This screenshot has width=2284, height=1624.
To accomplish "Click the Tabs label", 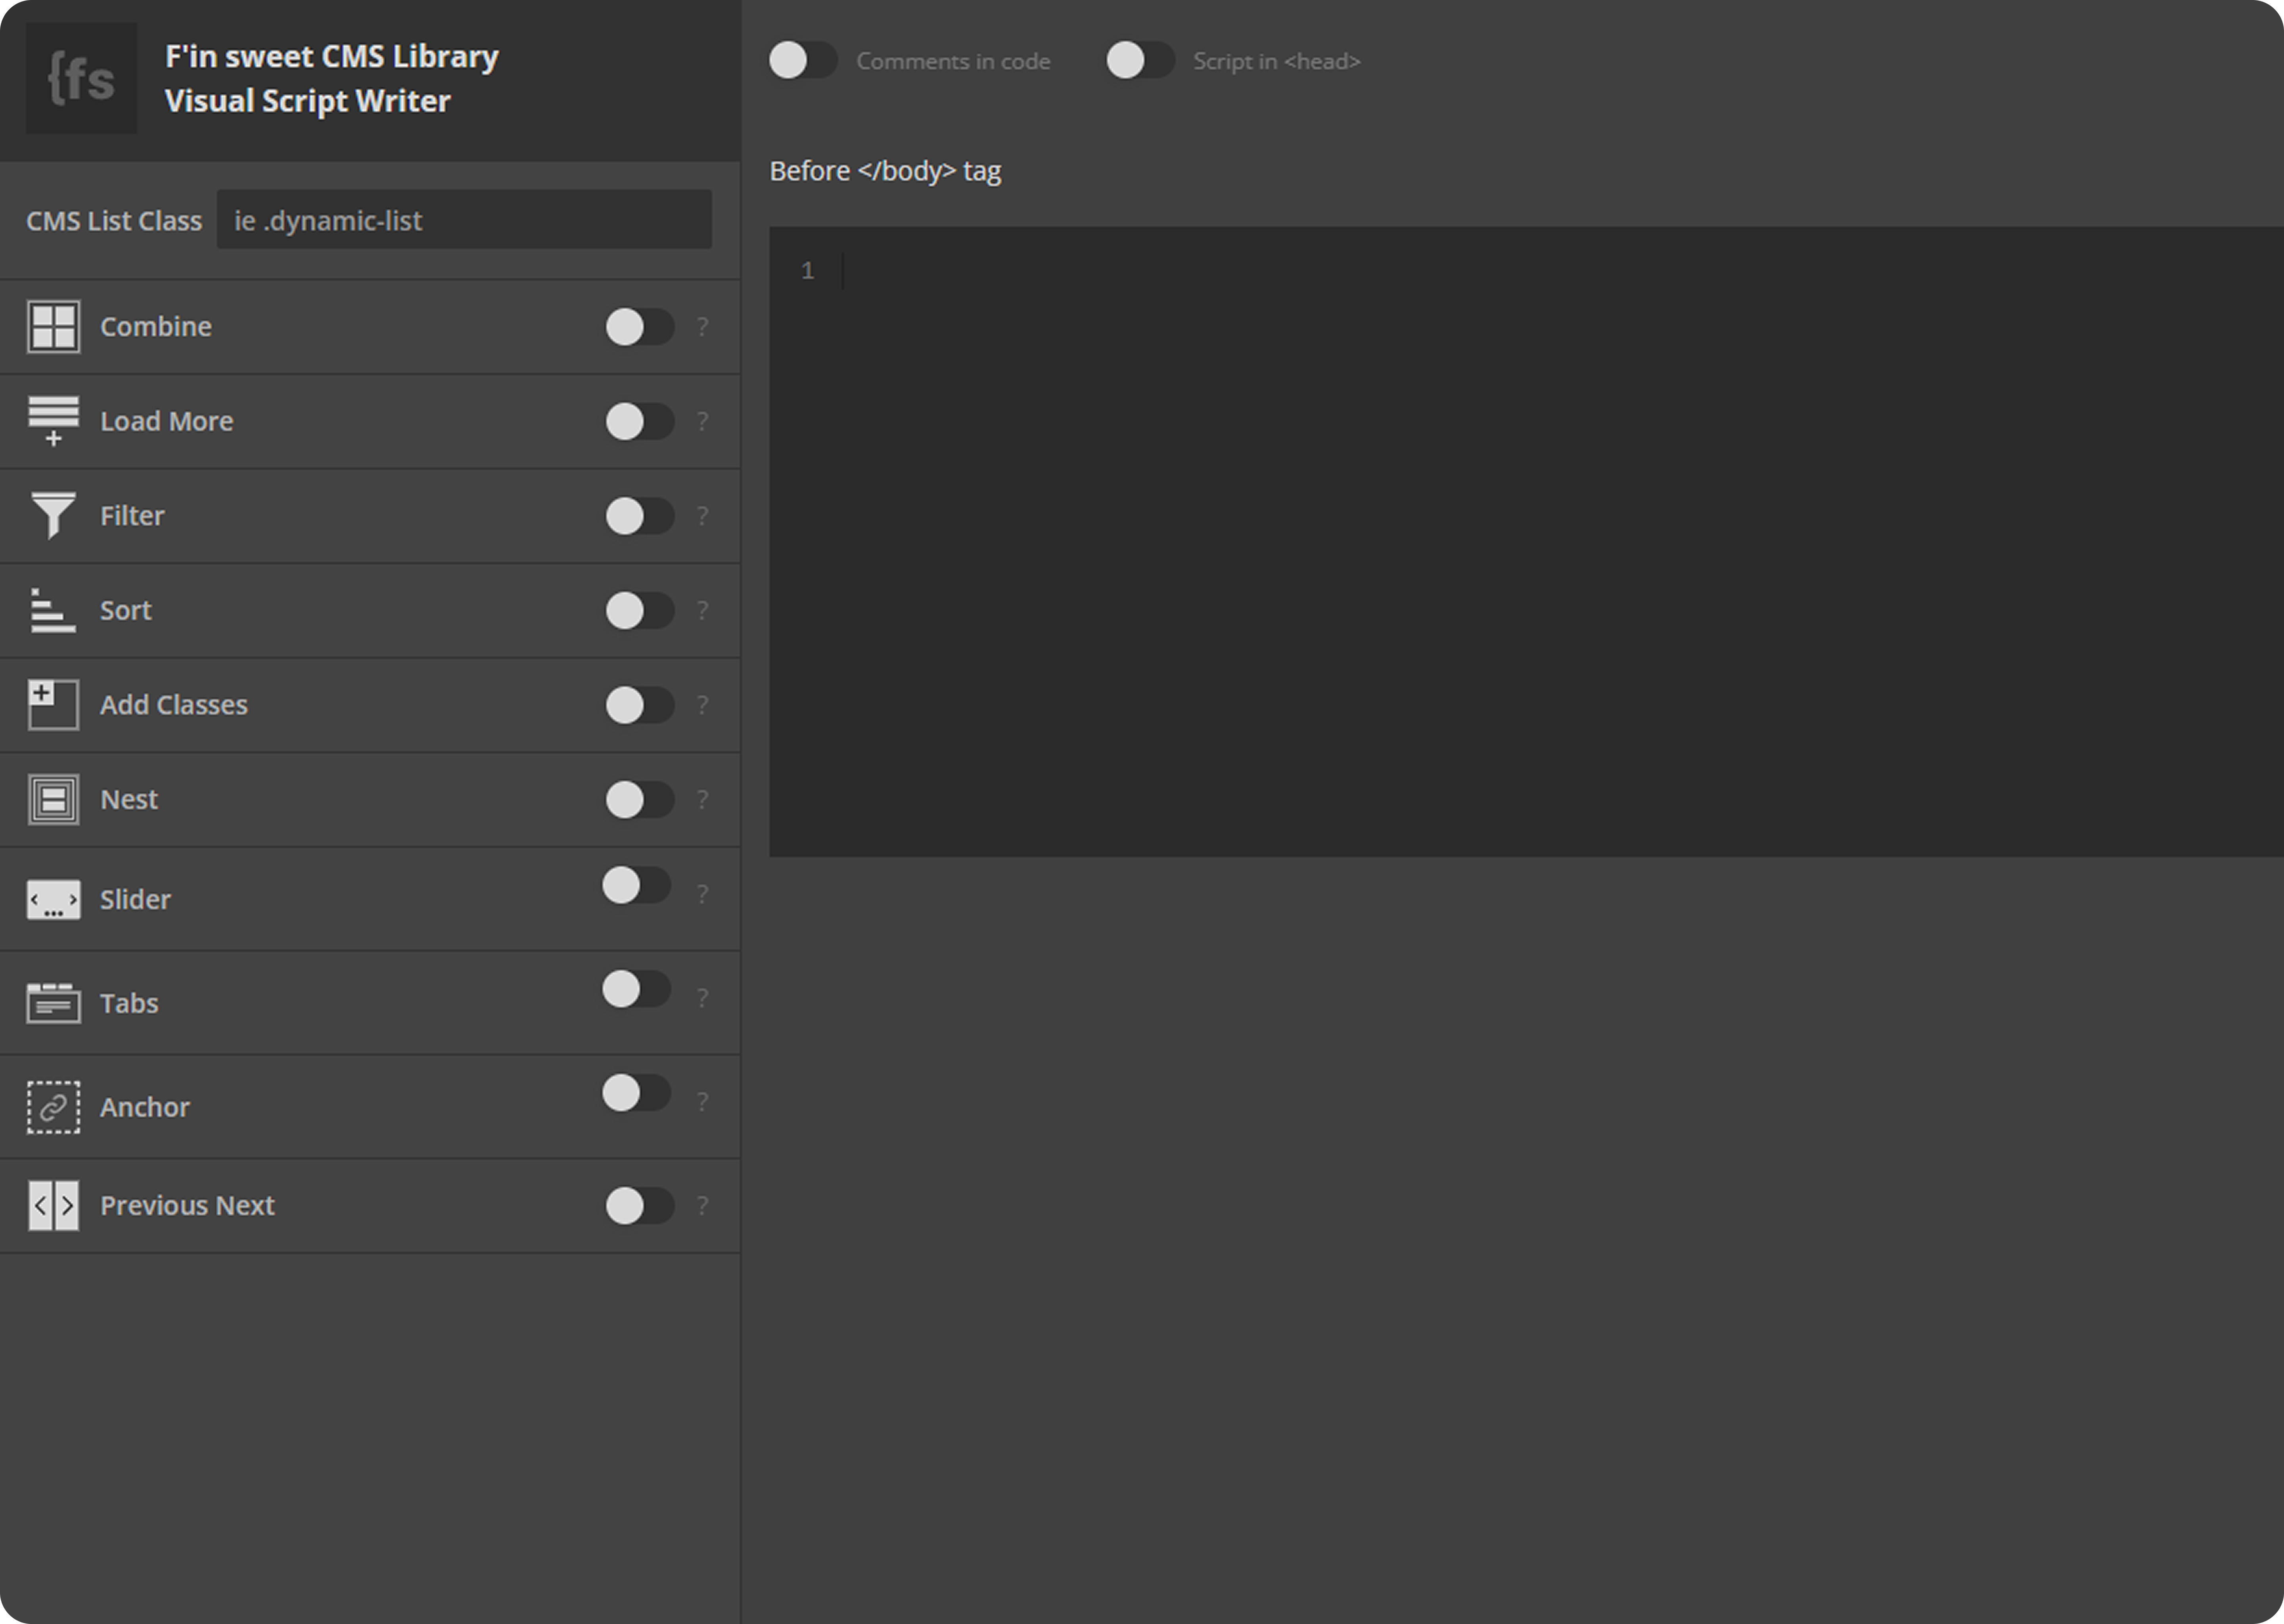I will (x=129, y=1003).
